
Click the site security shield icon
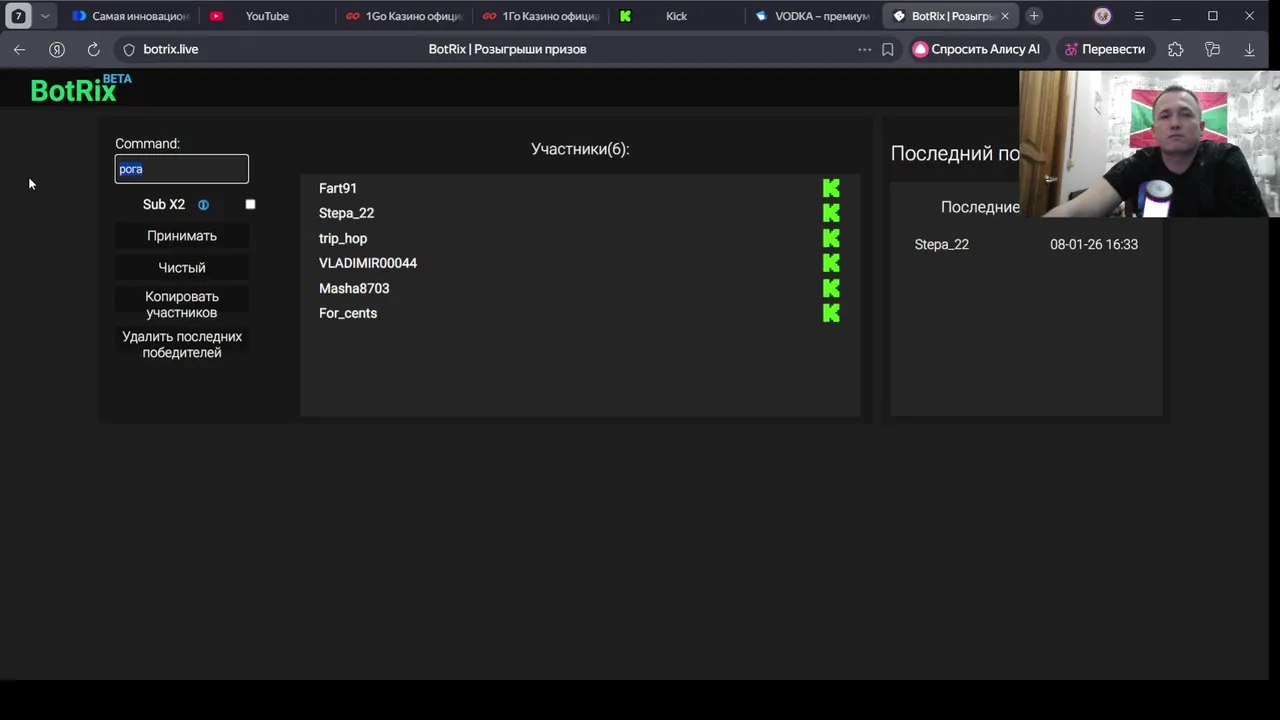coord(128,49)
